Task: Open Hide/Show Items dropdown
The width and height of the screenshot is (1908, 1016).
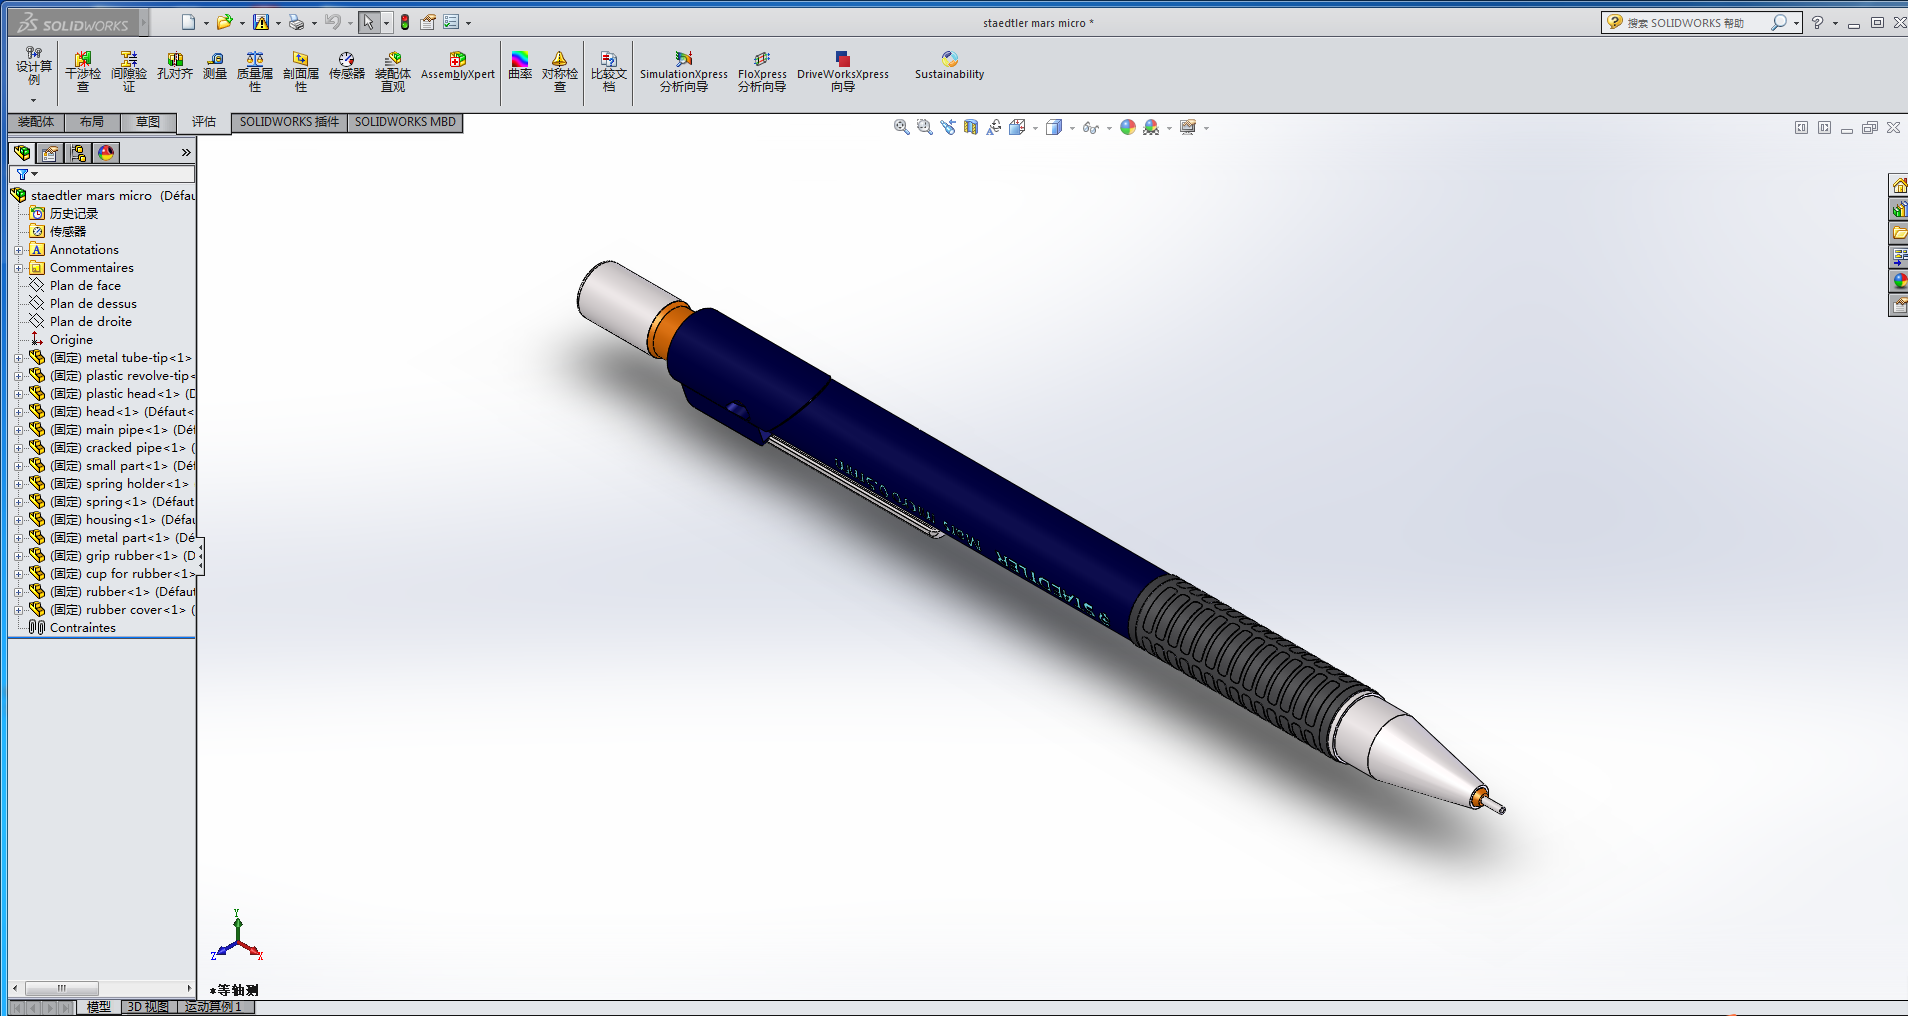Action: [x=1109, y=128]
